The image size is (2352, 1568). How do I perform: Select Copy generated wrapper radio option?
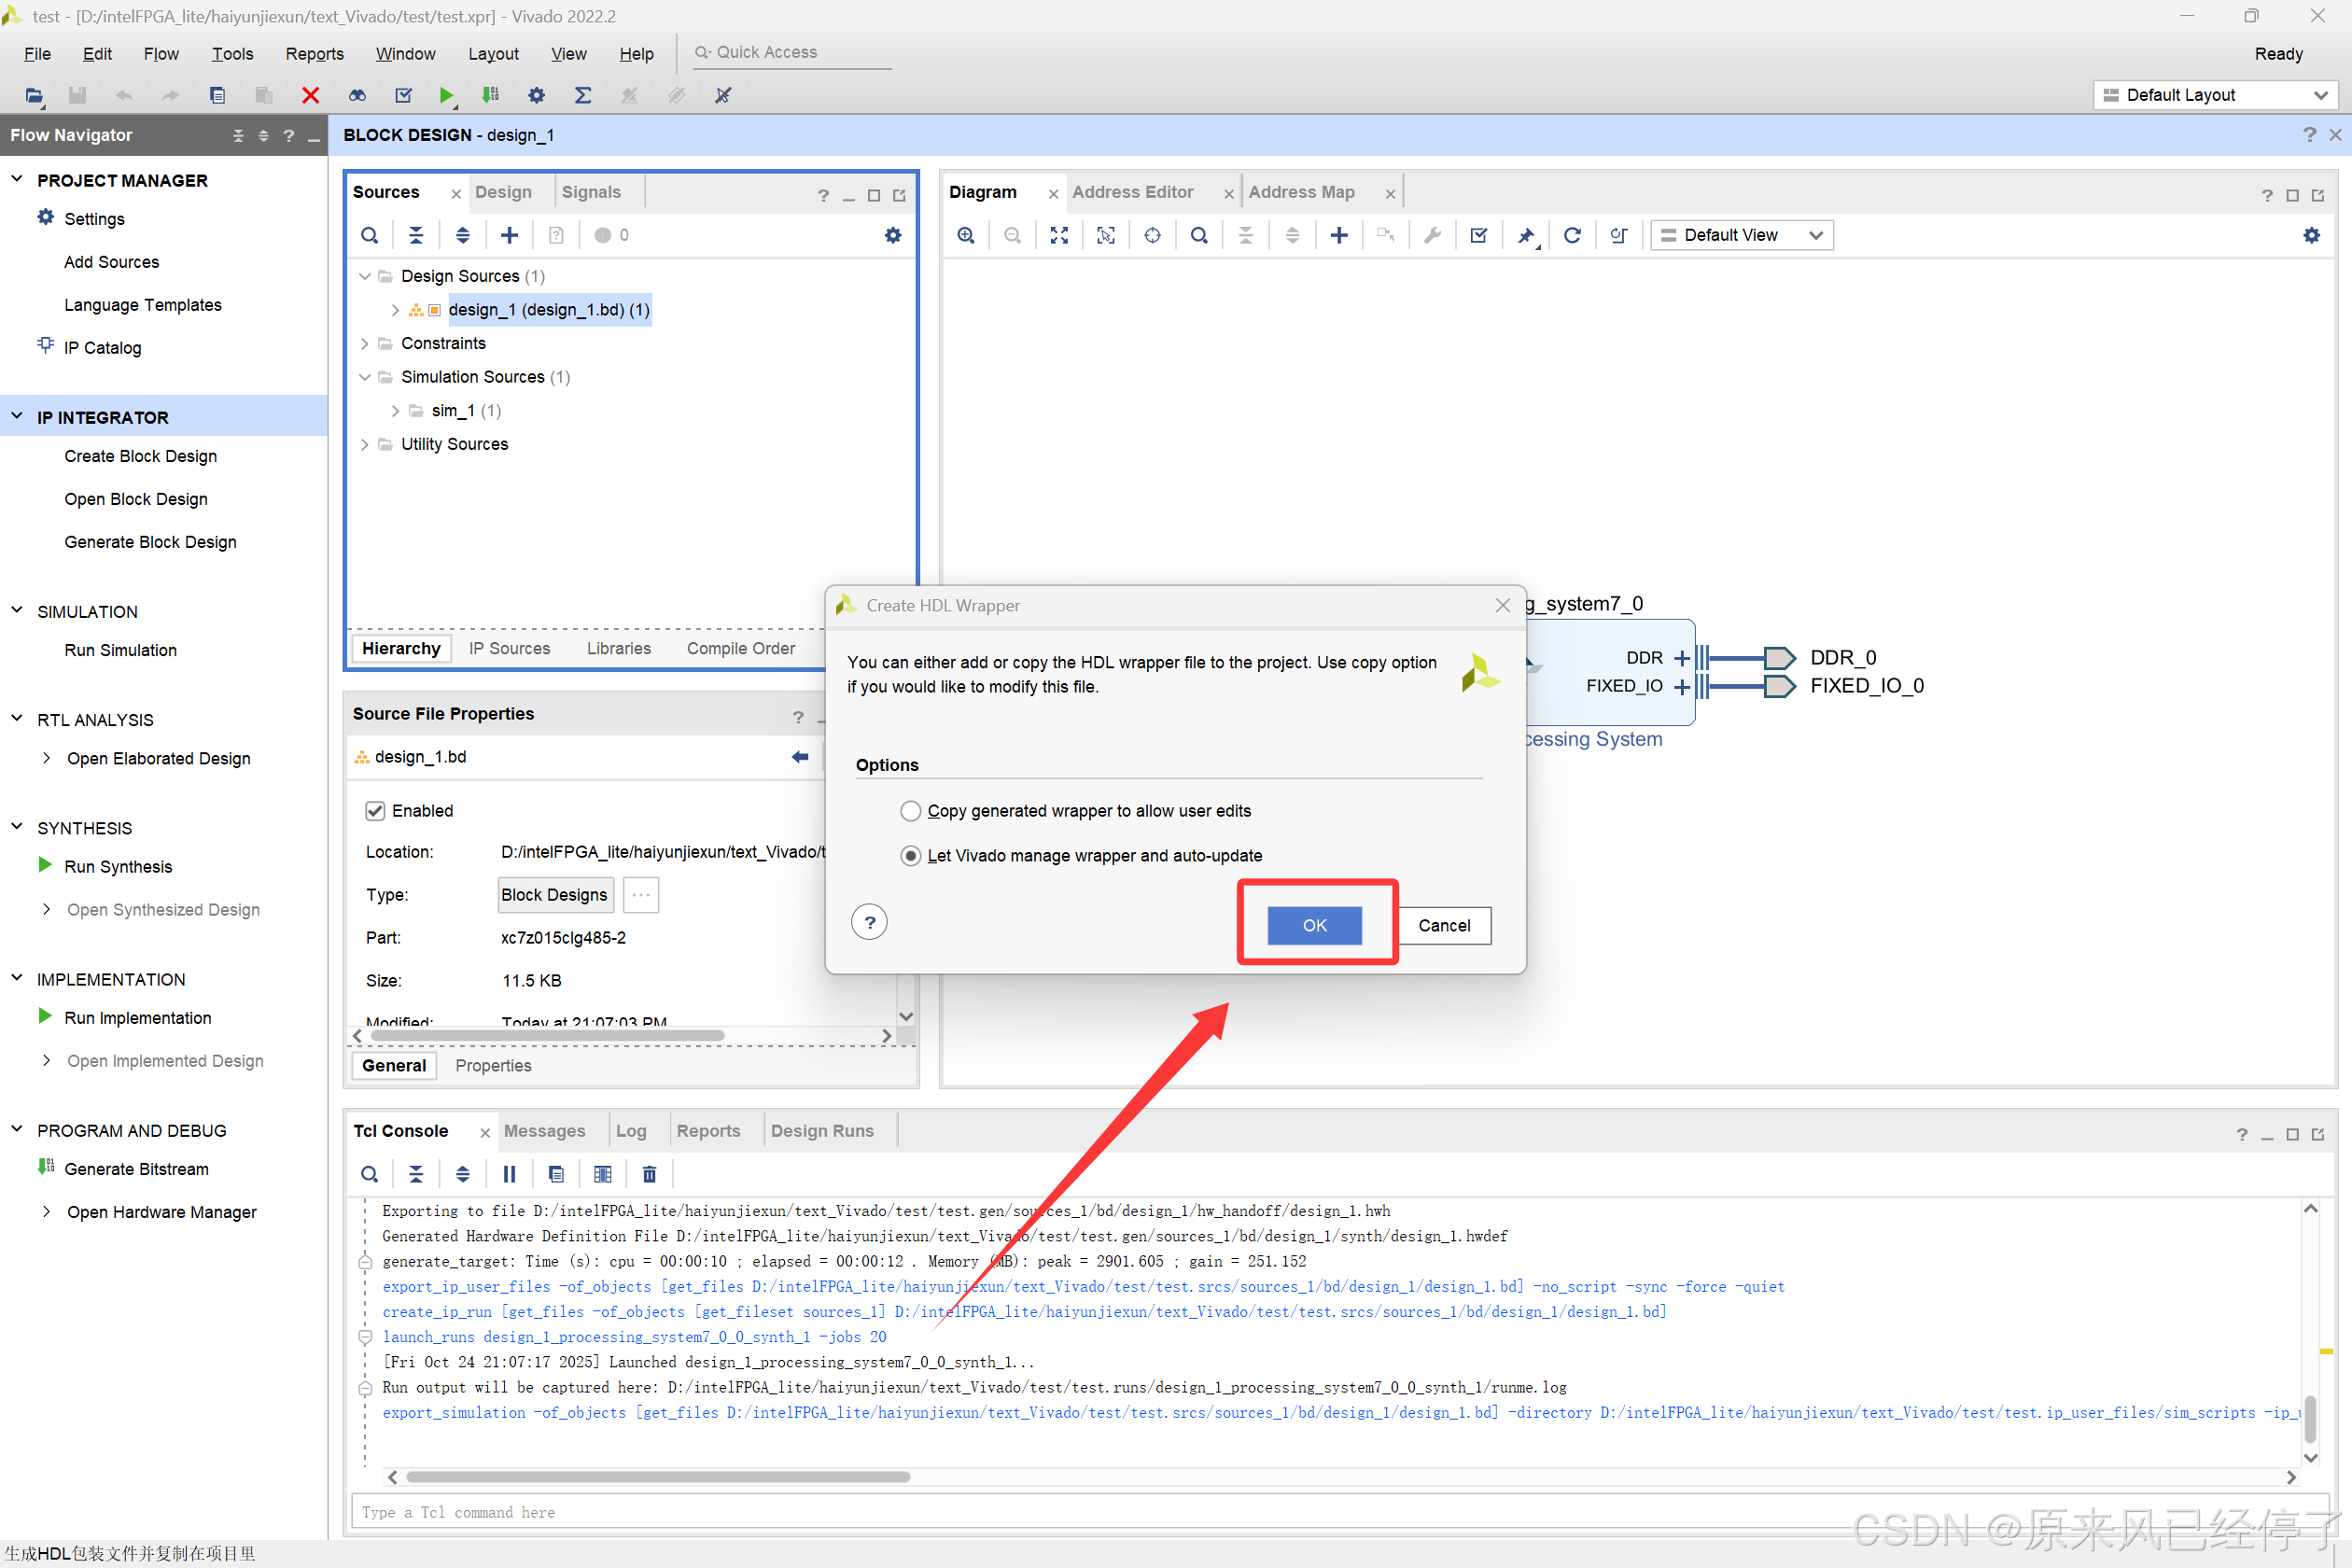(910, 811)
